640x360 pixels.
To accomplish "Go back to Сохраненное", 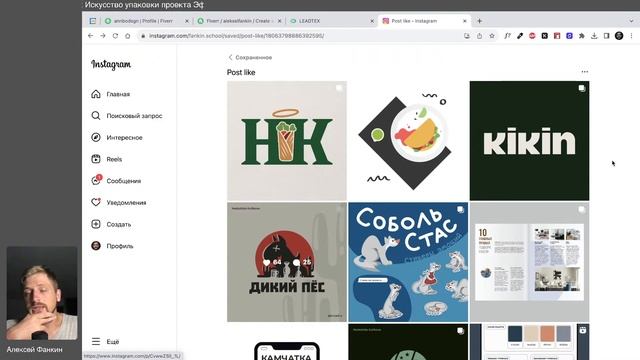I will click(x=250, y=58).
